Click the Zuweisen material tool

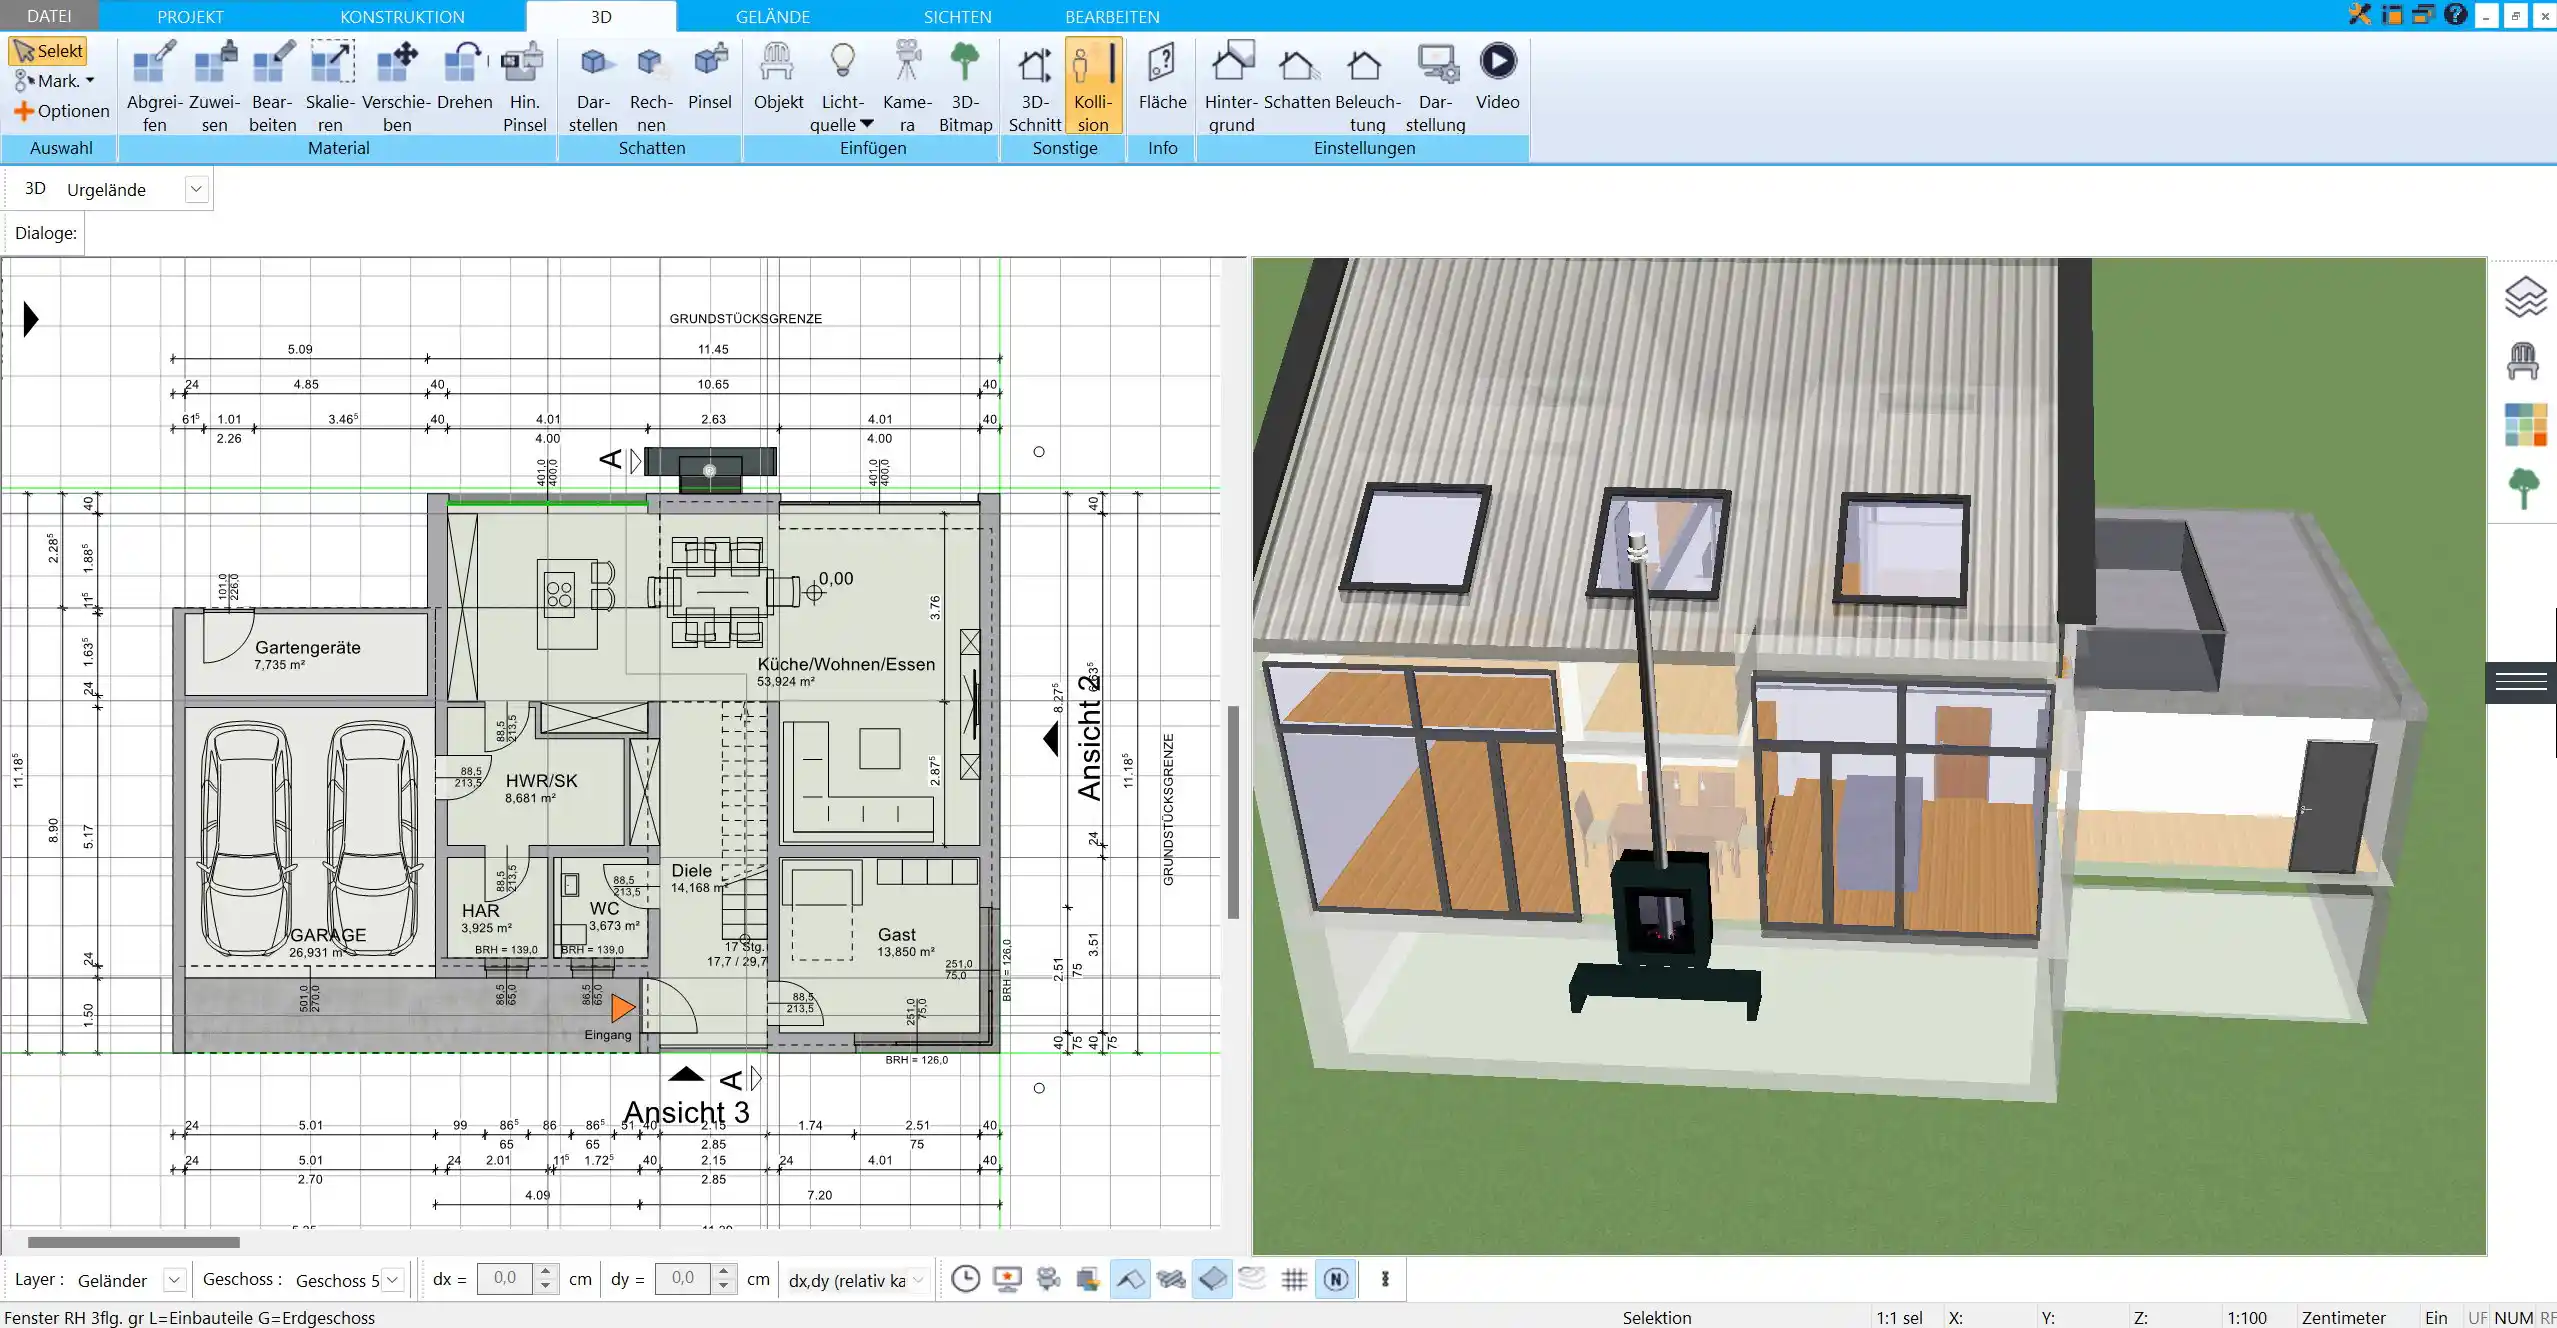[x=214, y=86]
